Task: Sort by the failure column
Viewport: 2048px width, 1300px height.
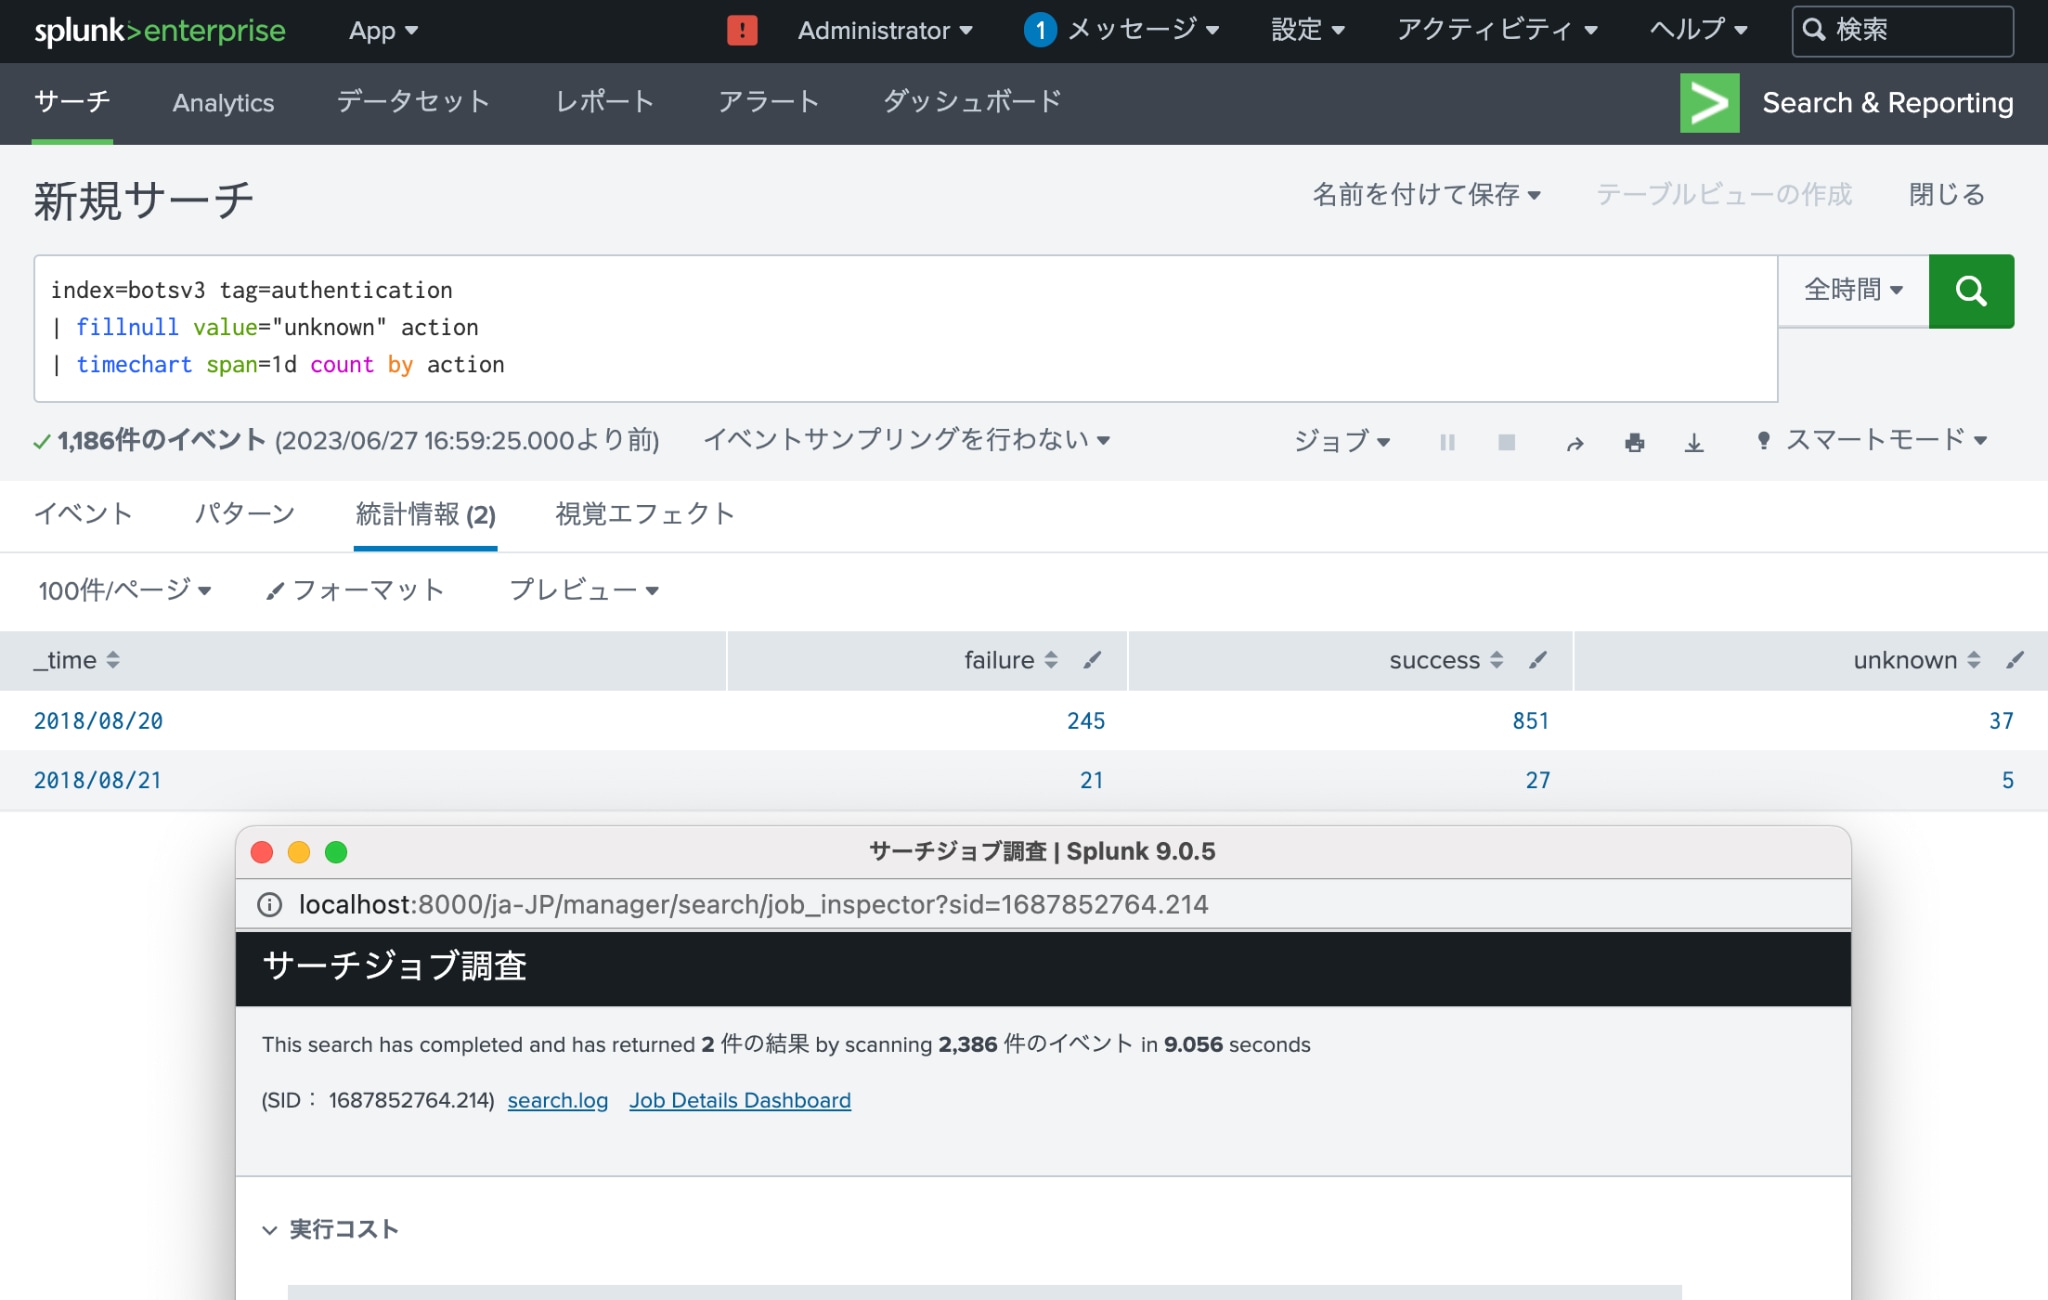Action: point(1011,660)
